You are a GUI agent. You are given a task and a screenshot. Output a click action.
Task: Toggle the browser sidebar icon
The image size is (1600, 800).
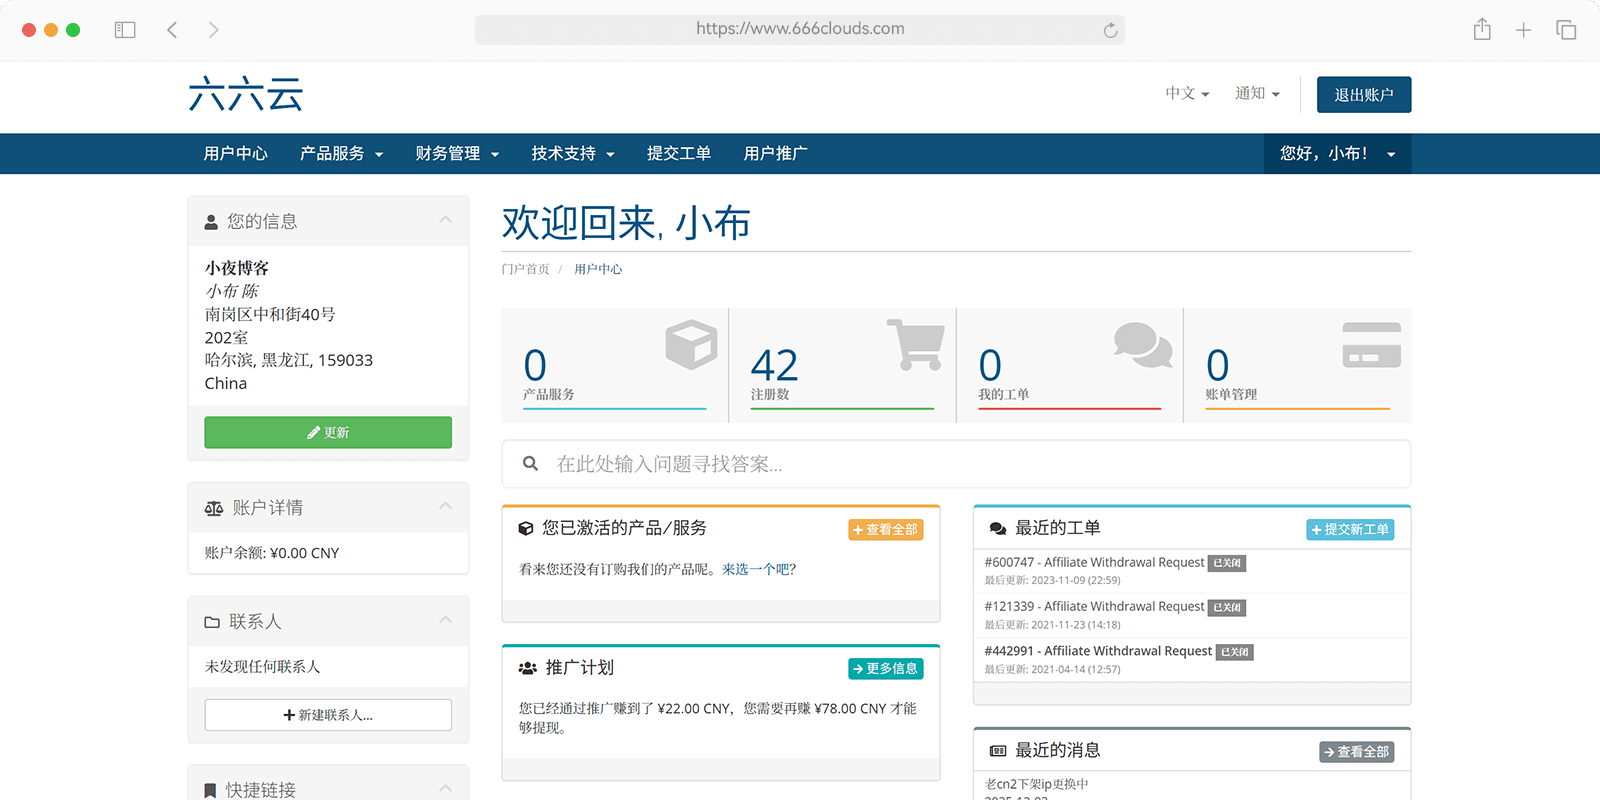click(125, 30)
